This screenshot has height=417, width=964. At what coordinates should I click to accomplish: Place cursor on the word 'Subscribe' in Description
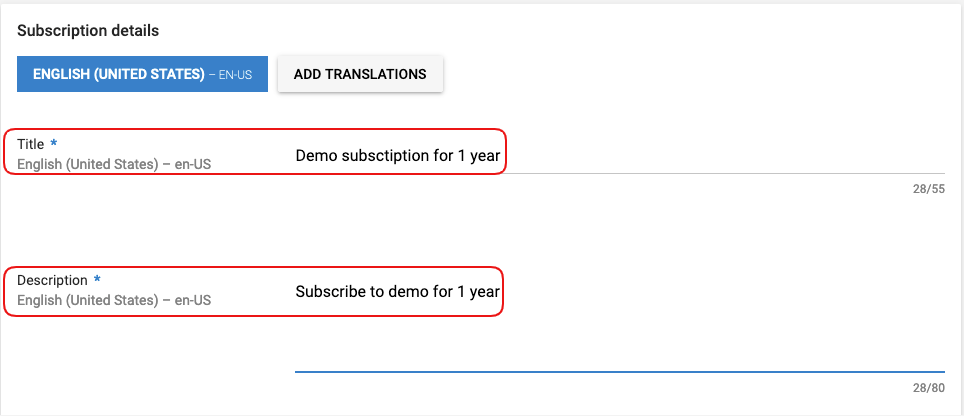(329, 292)
